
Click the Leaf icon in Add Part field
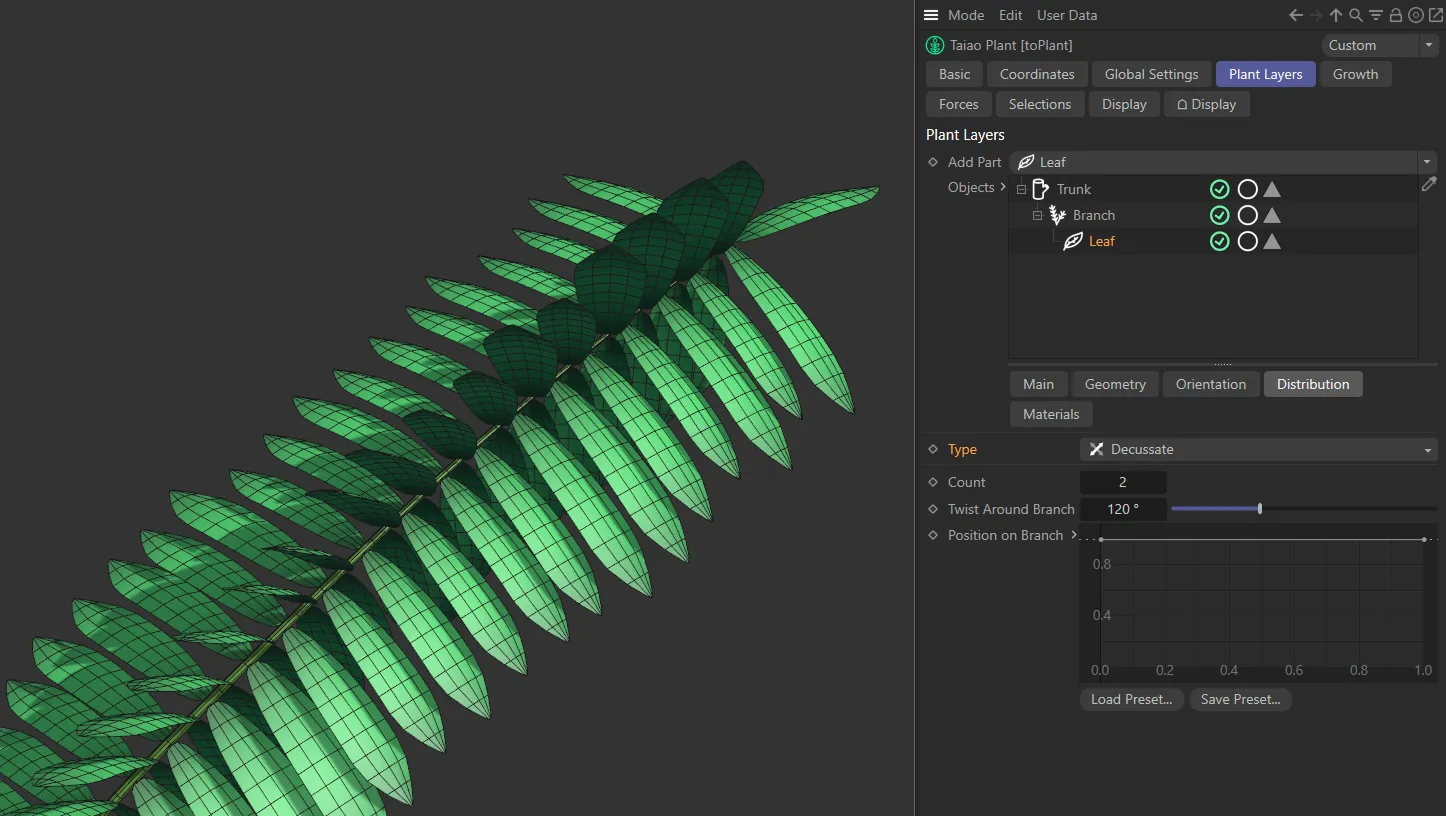coord(1025,162)
